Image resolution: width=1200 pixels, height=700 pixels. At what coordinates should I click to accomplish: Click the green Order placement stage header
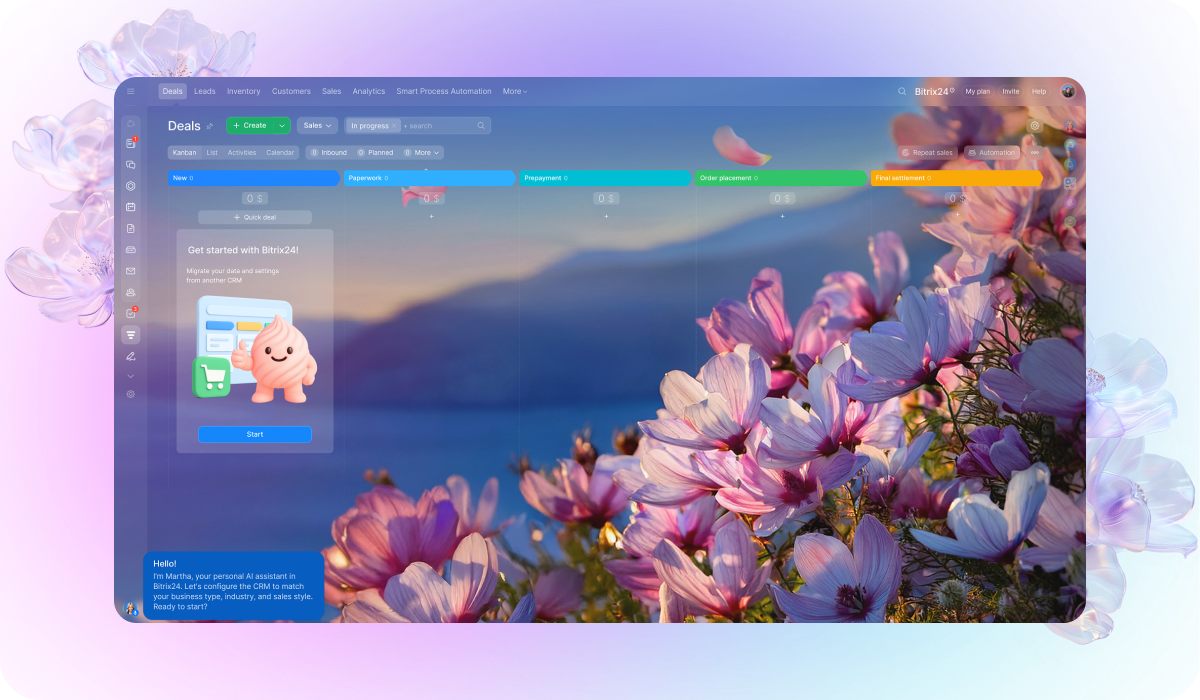click(x=780, y=178)
